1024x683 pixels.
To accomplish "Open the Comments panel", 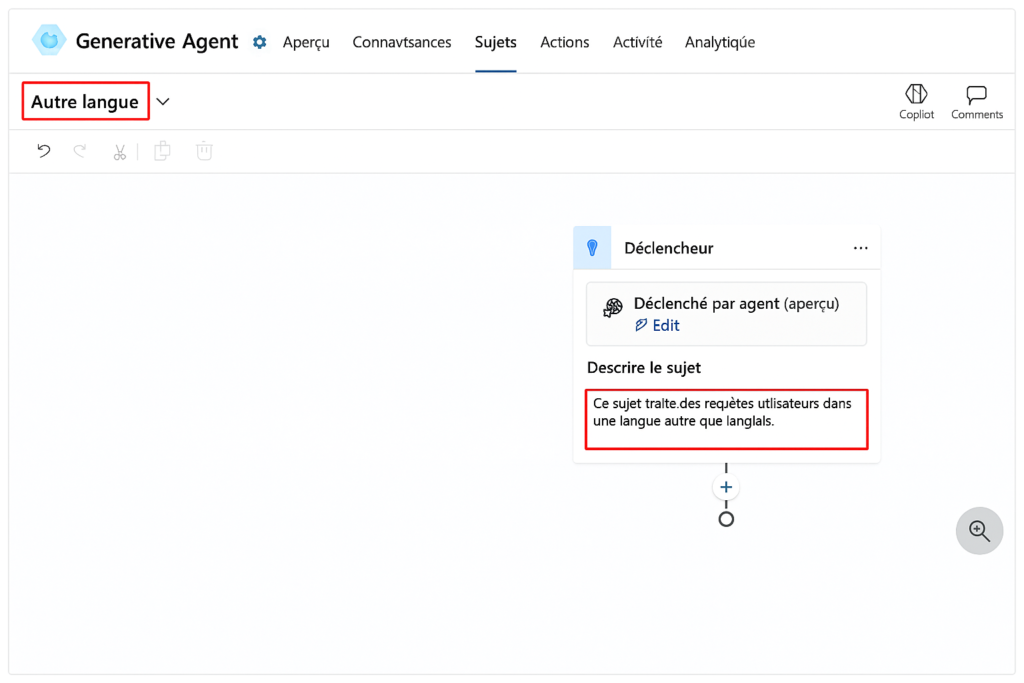I will pos(976,101).
